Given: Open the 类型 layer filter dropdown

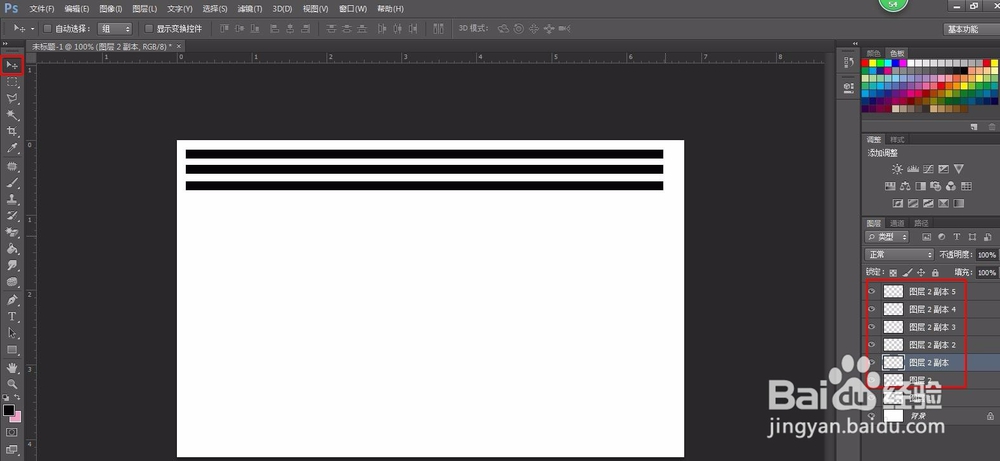Looking at the screenshot, I should (887, 237).
